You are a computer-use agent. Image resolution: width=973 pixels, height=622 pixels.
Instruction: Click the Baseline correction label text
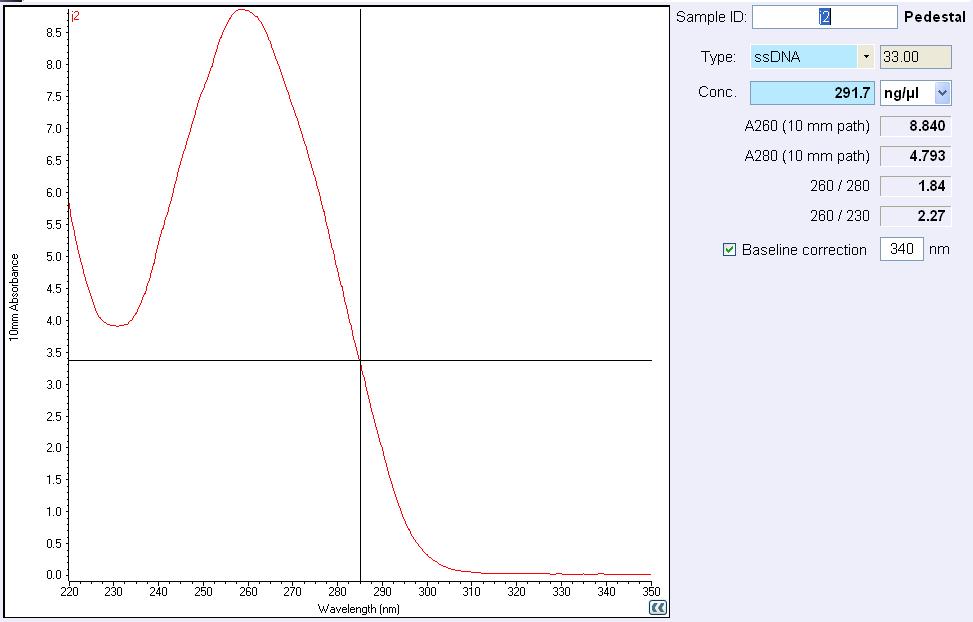(804, 250)
